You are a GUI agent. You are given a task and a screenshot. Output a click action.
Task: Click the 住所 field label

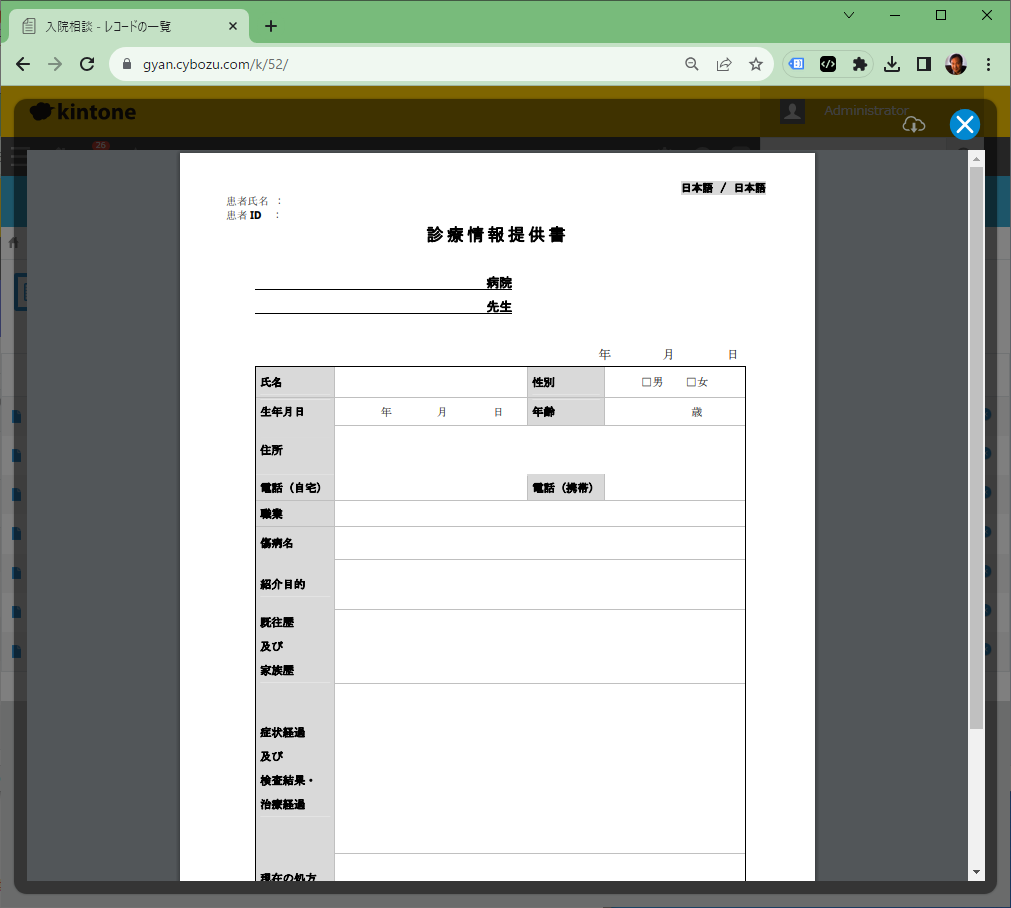271,450
